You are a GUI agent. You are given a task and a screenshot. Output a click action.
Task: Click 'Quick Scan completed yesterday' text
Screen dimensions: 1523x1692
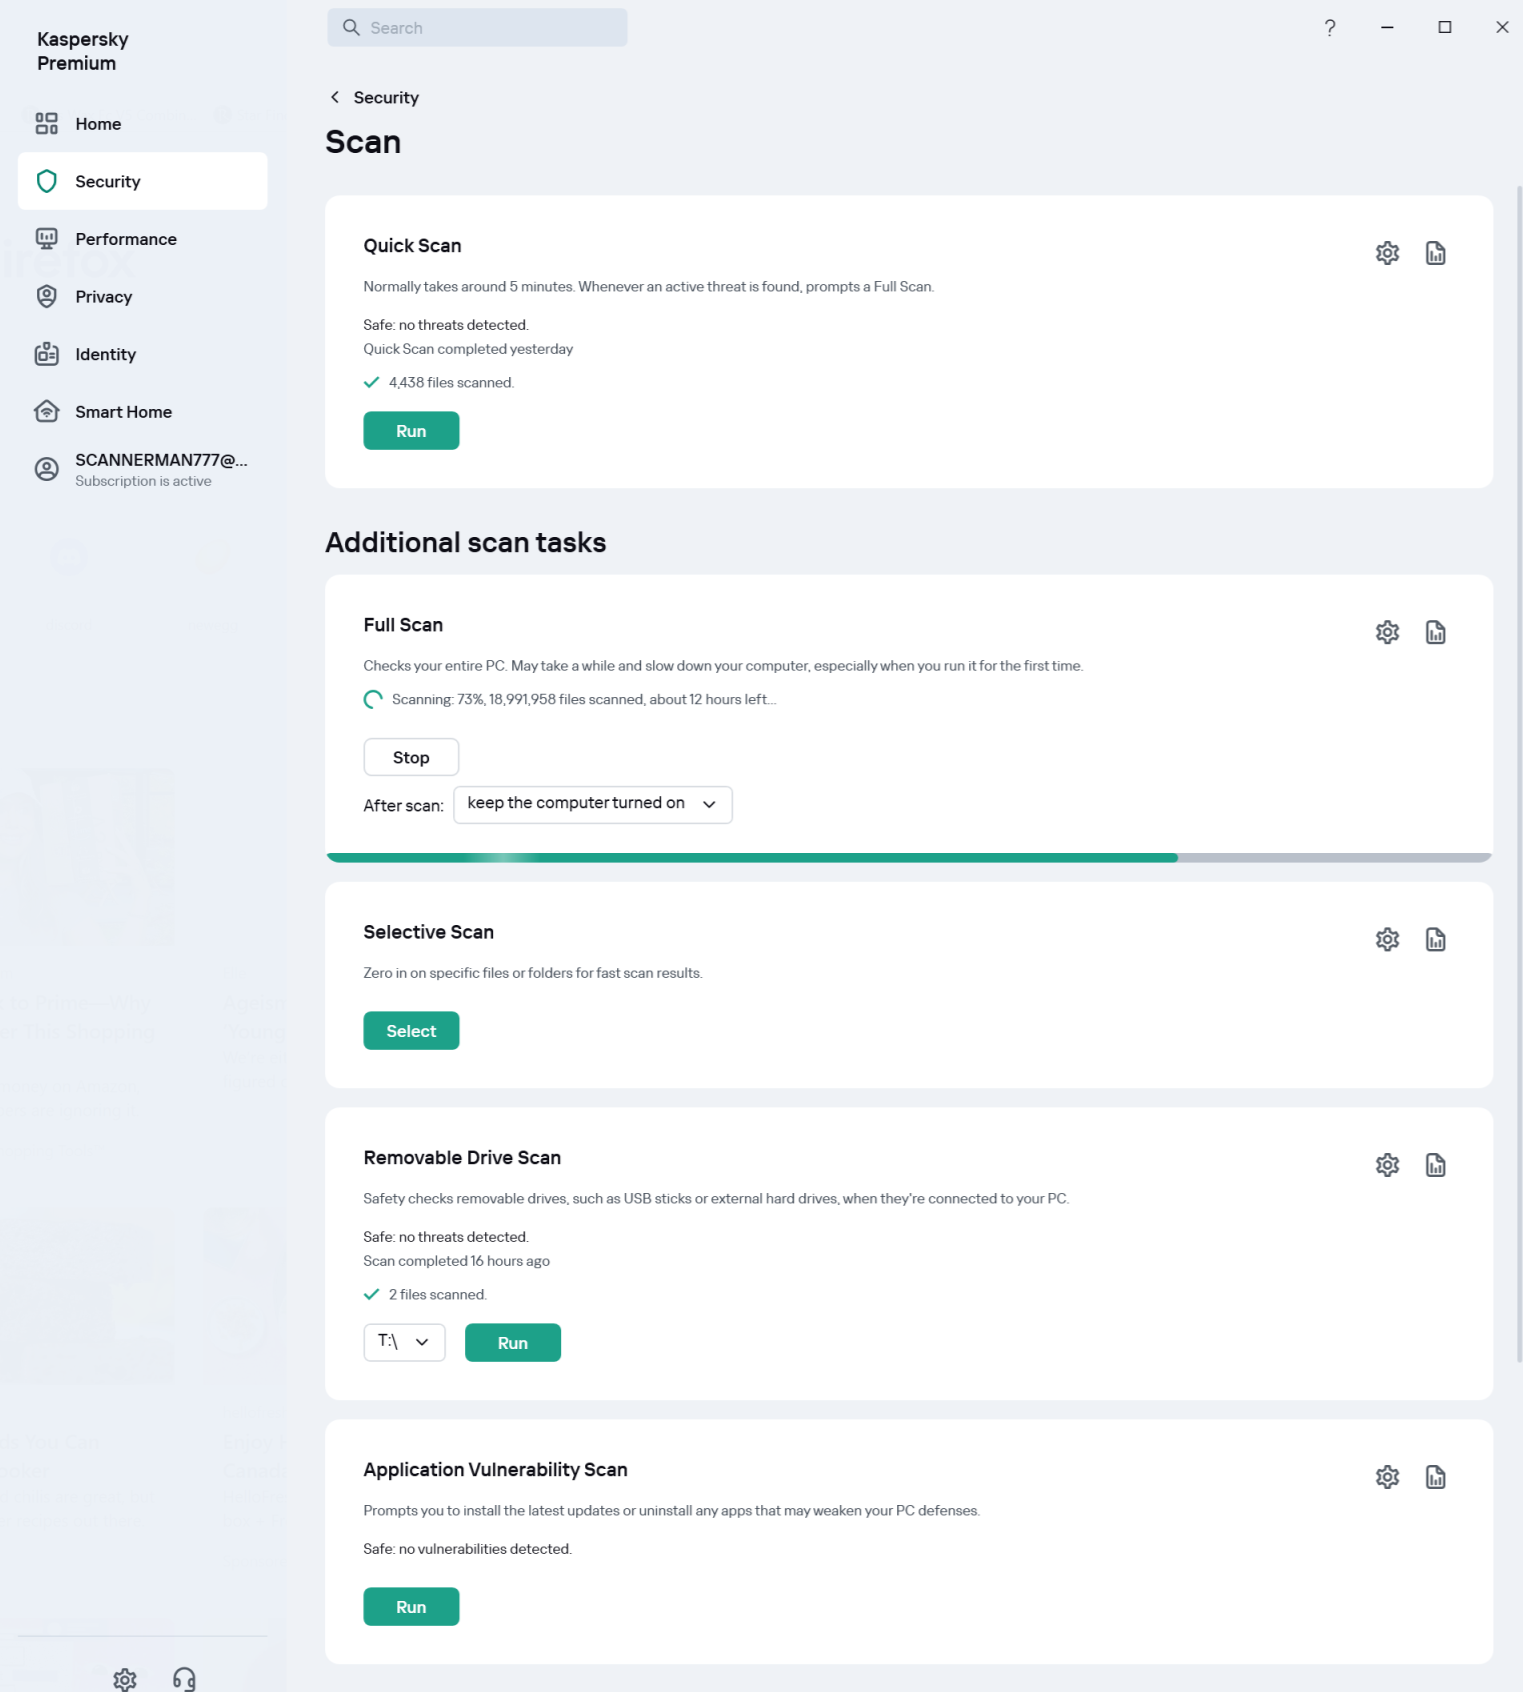(x=468, y=349)
